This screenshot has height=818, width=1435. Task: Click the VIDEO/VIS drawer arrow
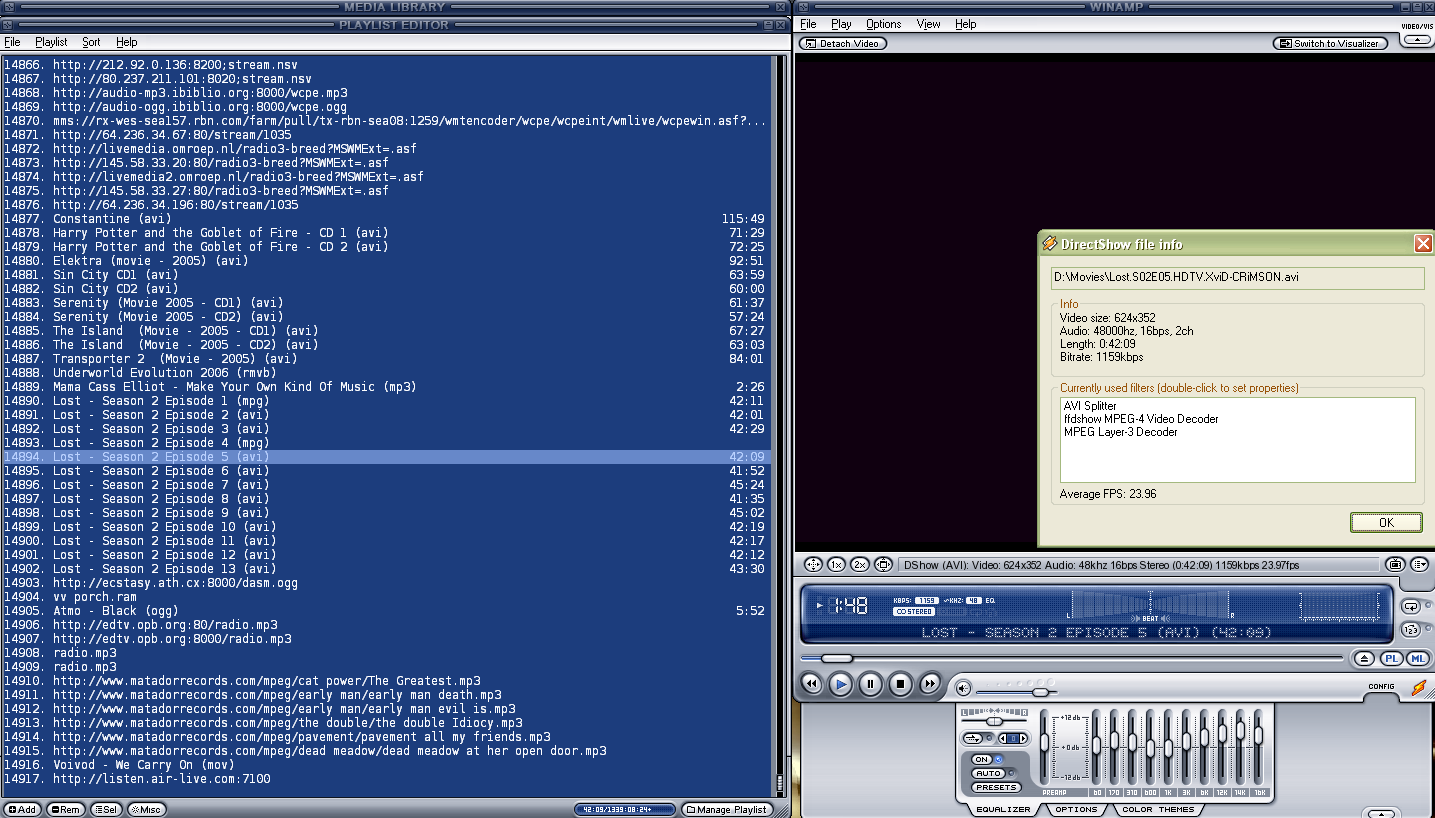[1415, 41]
